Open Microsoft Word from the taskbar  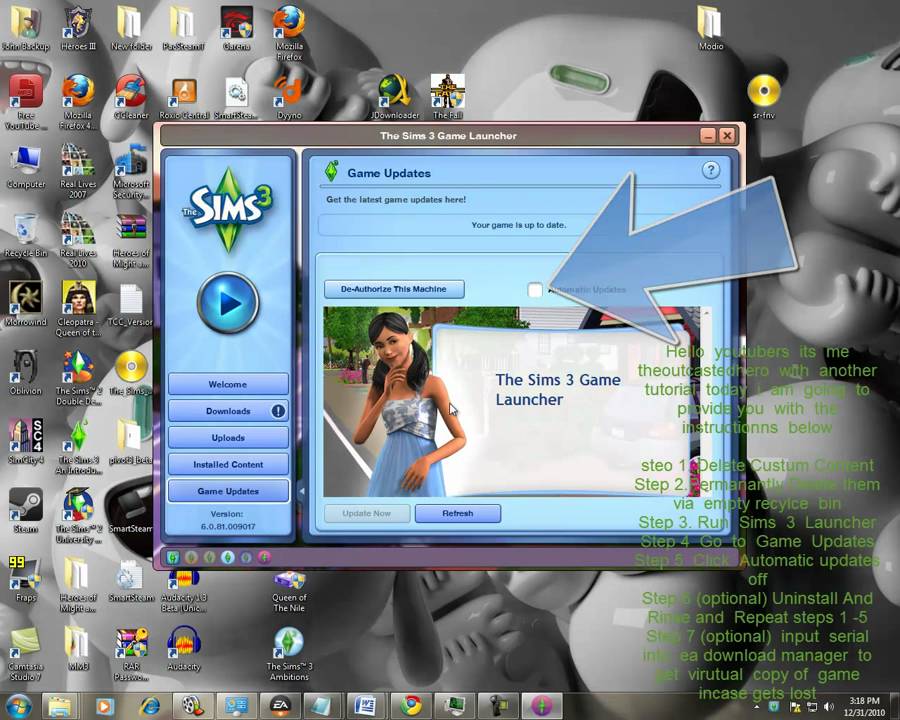tap(366, 706)
